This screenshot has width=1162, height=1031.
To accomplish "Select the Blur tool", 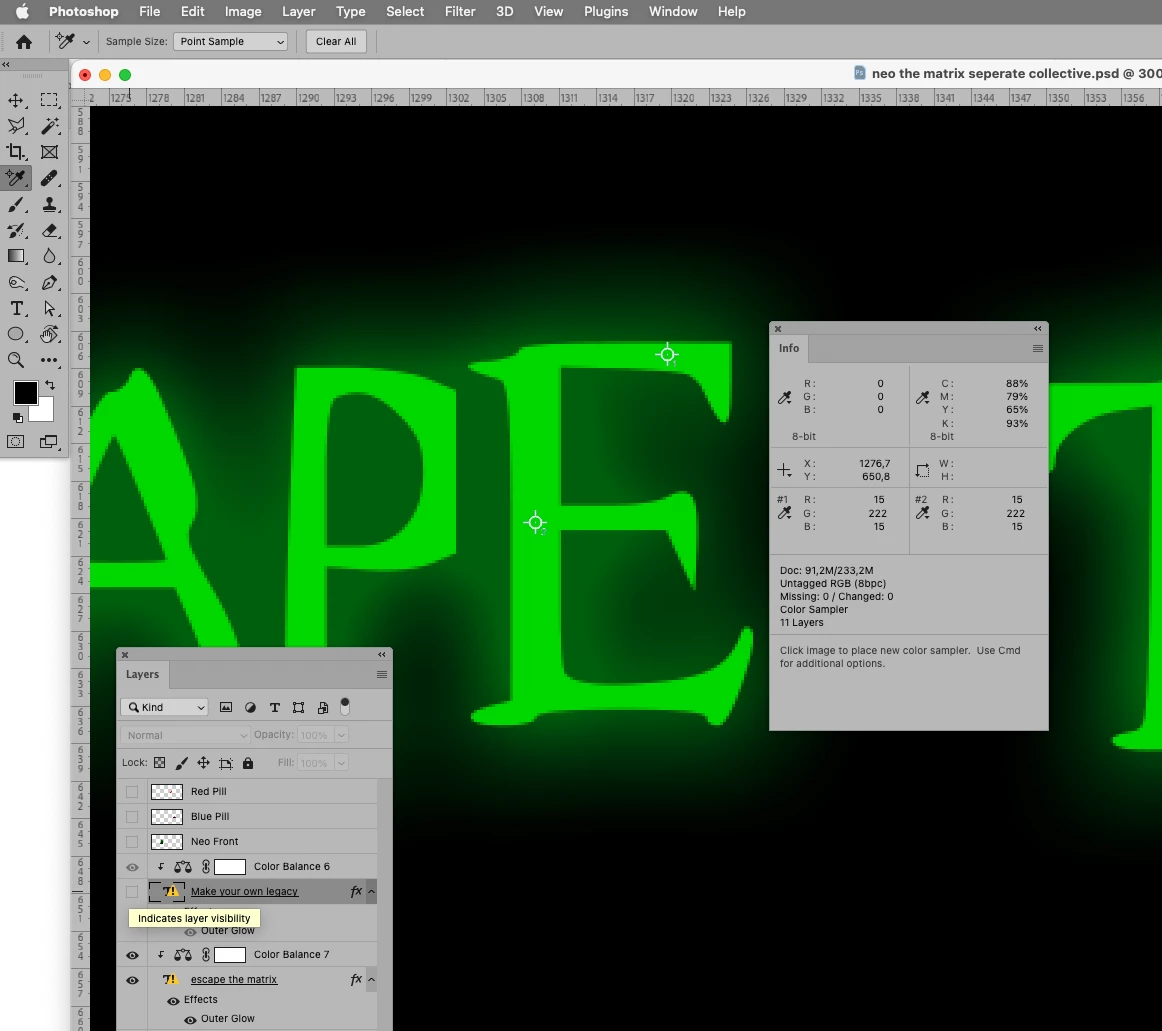I will coord(49,256).
